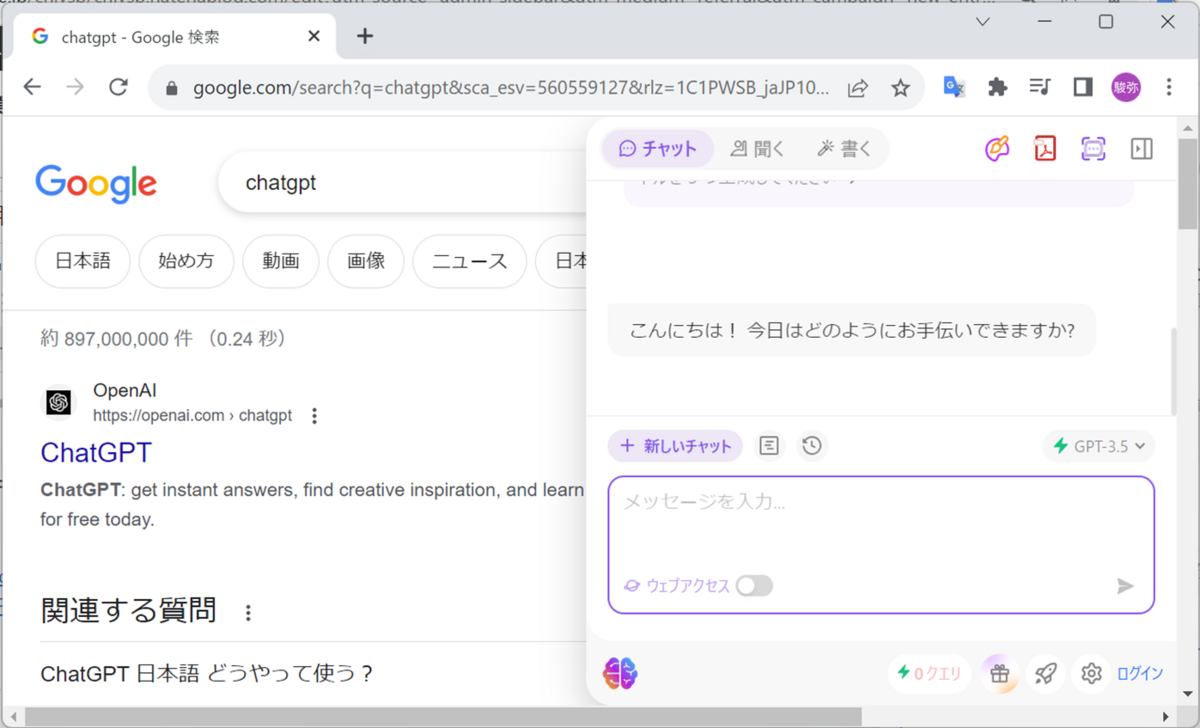This screenshot has width=1200, height=728.
Task: Open options beside 関連する質問
Action: click(248, 612)
